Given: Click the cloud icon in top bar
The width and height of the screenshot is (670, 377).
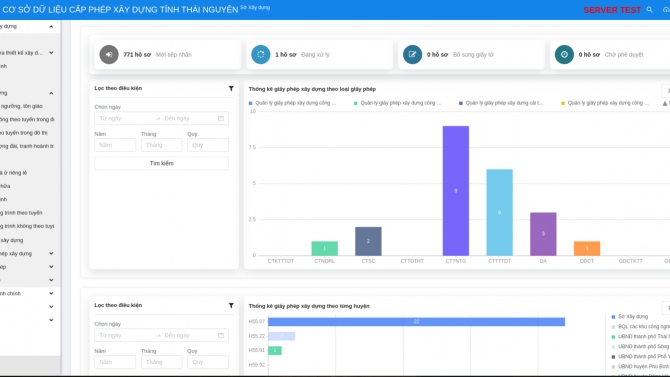Looking at the screenshot, I should (666, 9).
